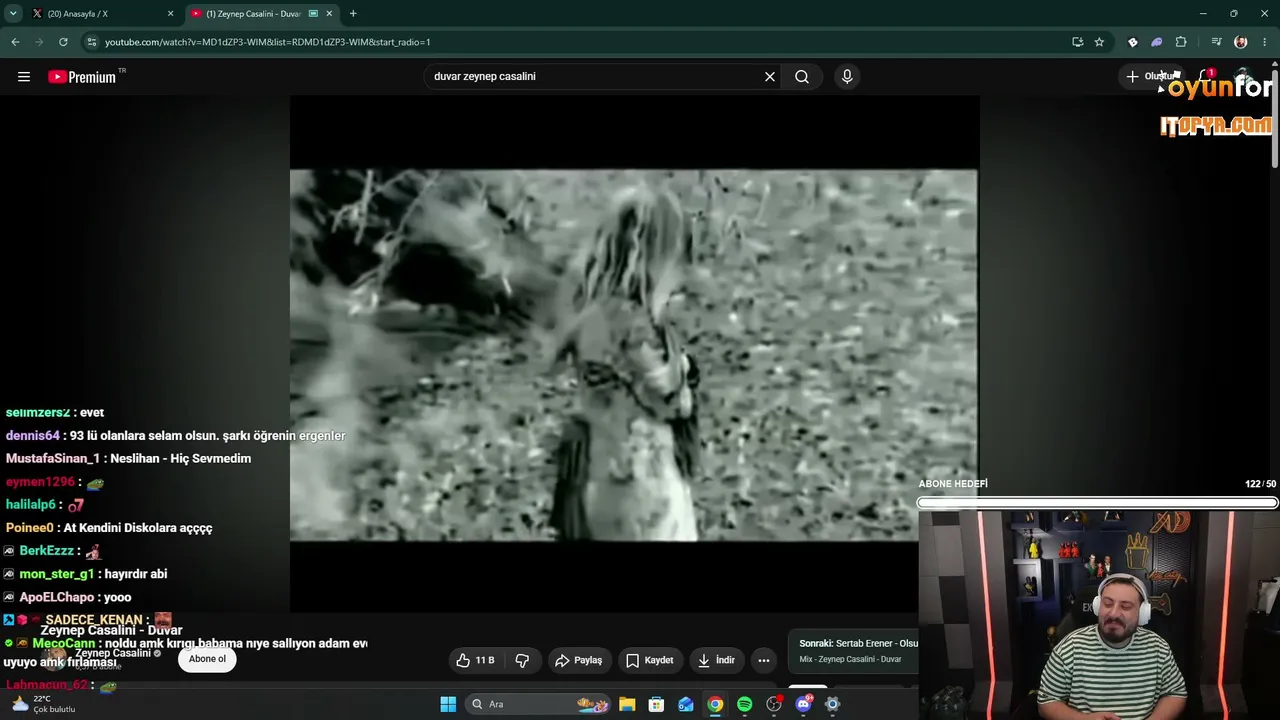The image size is (1280, 720).
Task: Download the video with İndir
Action: tap(716, 660)
